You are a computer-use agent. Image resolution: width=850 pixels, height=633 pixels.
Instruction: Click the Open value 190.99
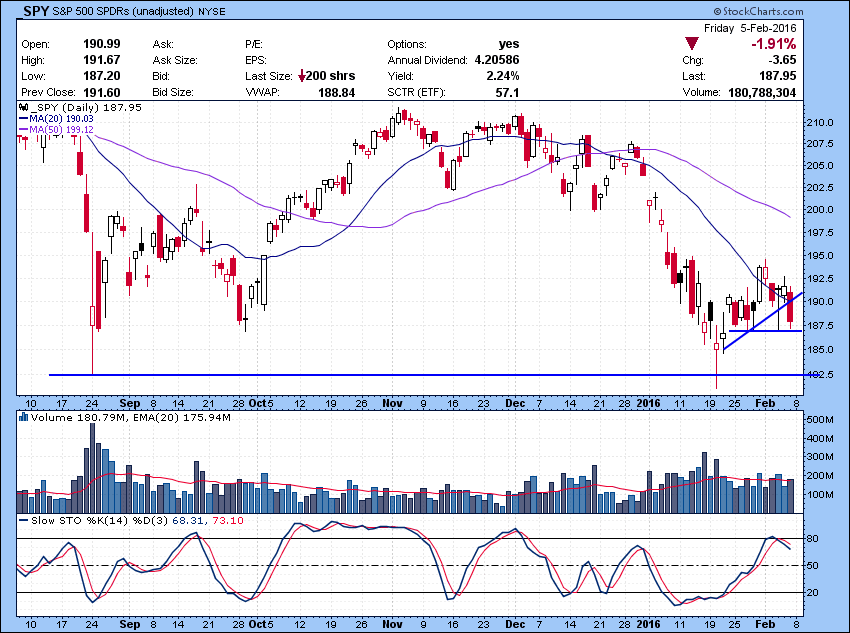pyautogui.click(x=101, y=44)
